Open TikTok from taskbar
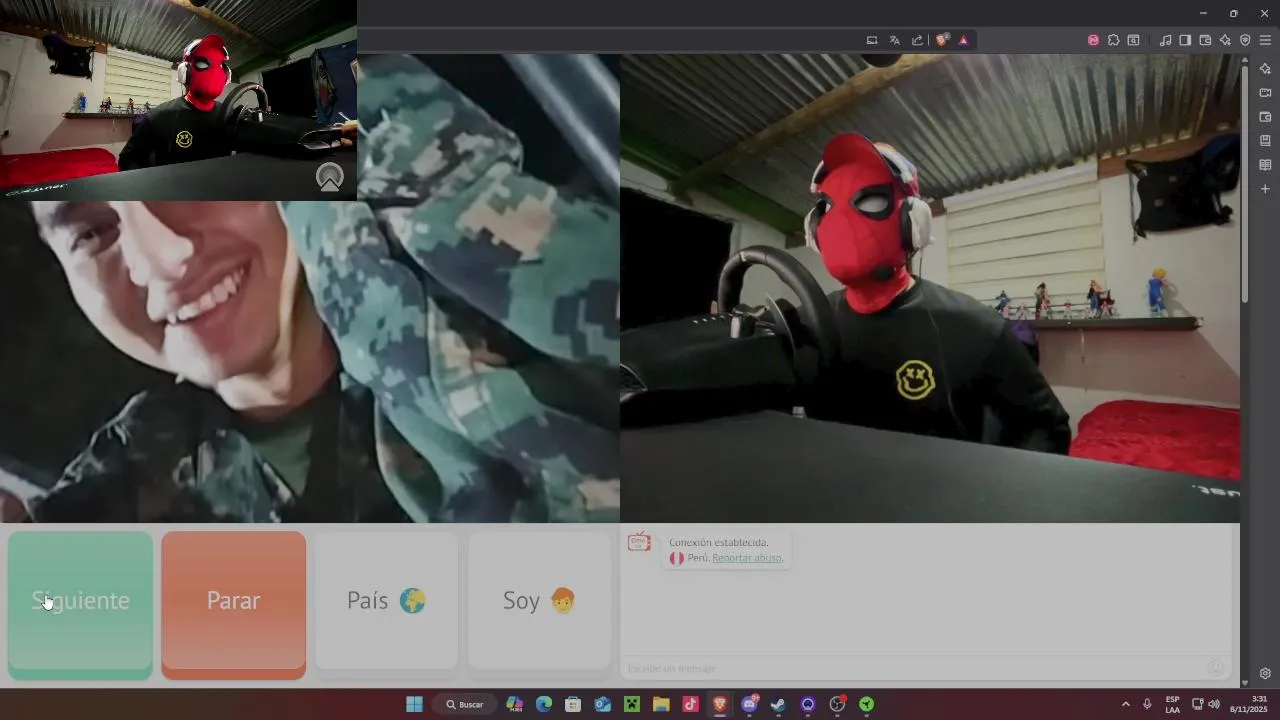Screen dimensions: 1280x720 click(690, 704)
